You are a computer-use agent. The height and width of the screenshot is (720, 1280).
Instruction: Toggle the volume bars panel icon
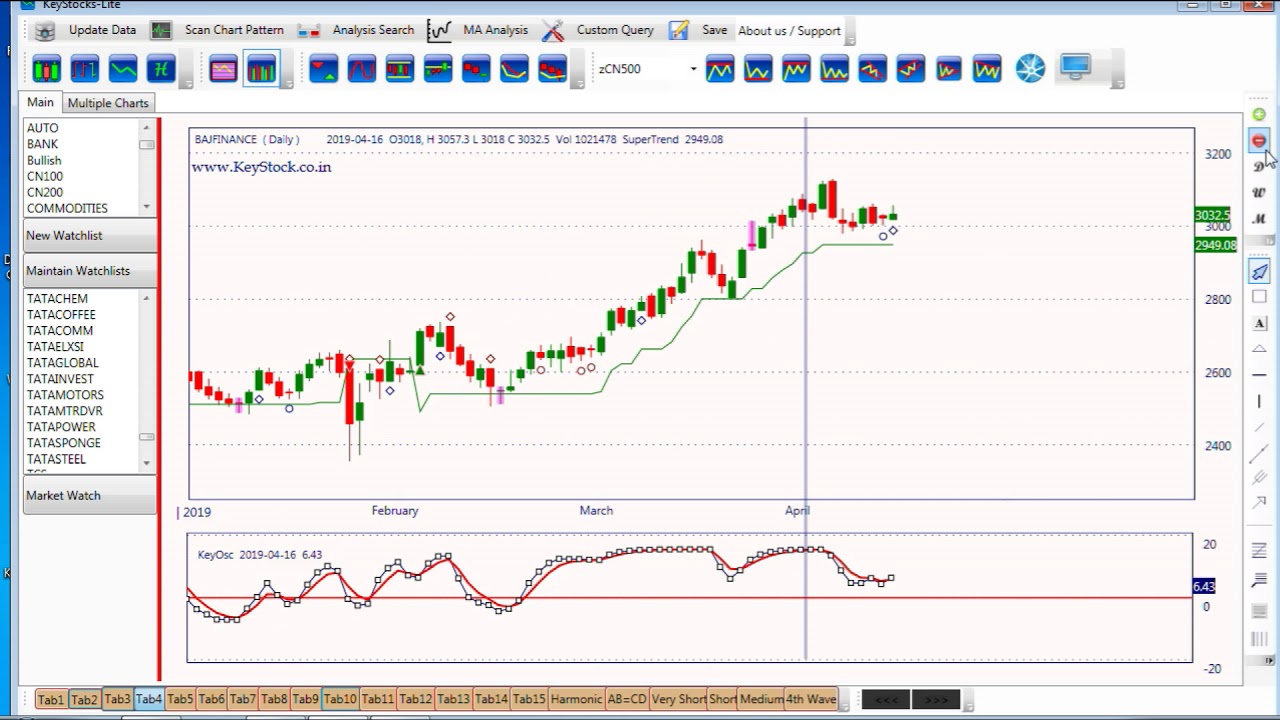(261, 69)
